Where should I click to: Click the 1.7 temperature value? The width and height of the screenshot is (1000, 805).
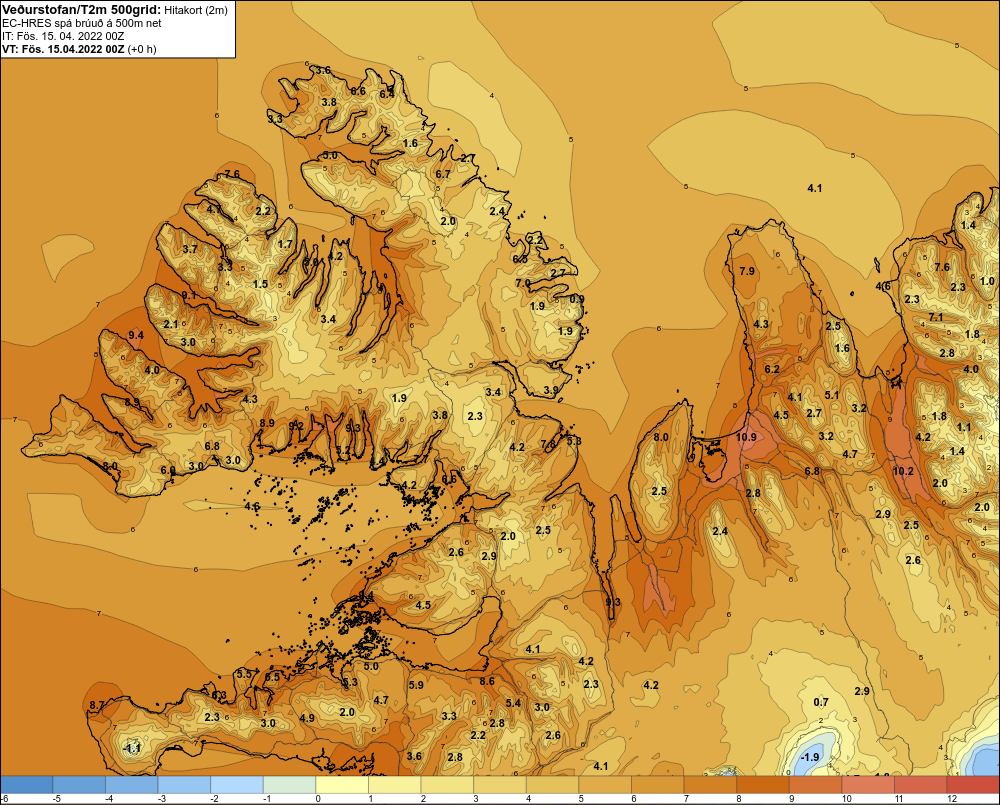point(285,244)
